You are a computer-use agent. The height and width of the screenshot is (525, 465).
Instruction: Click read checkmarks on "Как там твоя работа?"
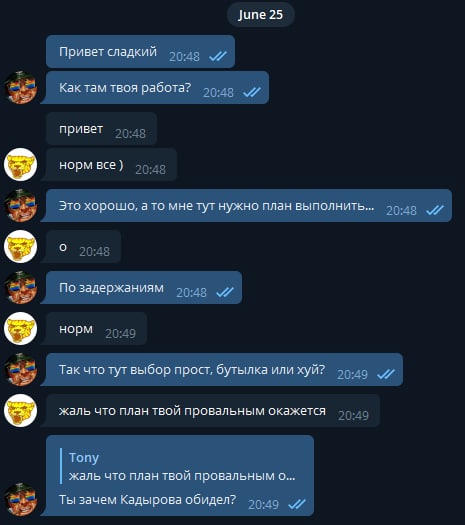(x=252, y=92)
